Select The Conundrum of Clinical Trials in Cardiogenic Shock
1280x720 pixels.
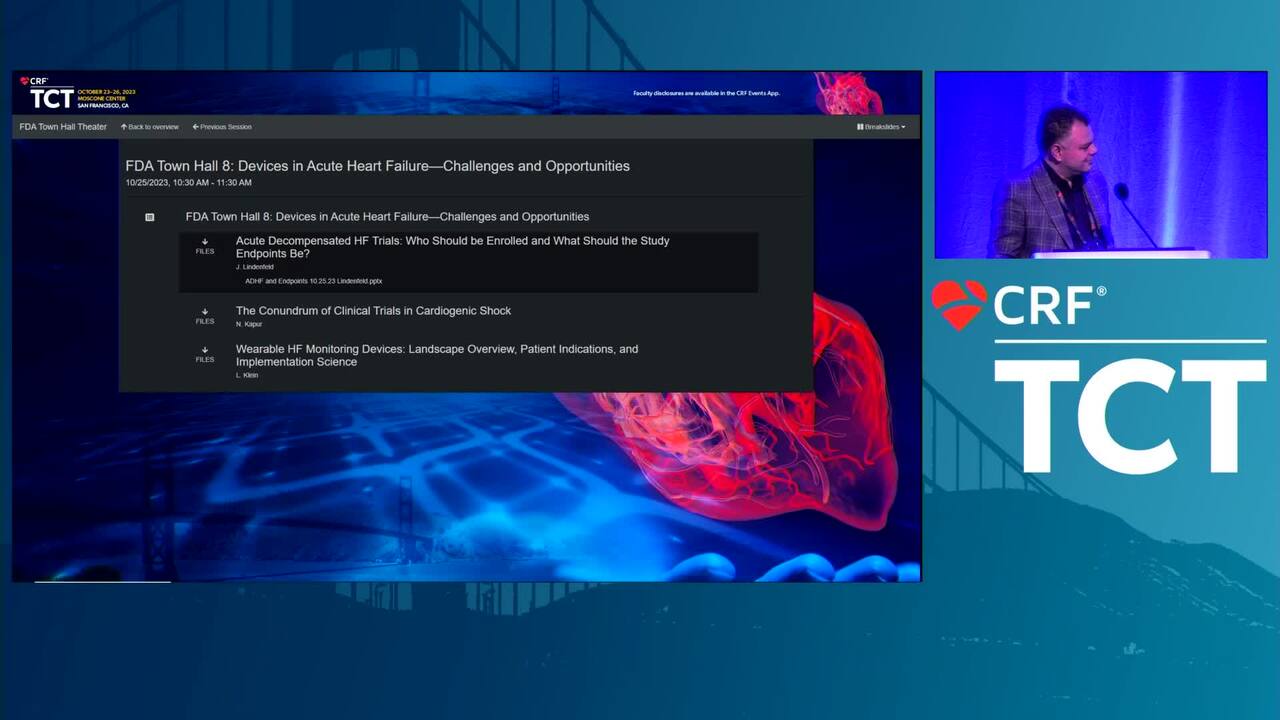tap(373, 311)
